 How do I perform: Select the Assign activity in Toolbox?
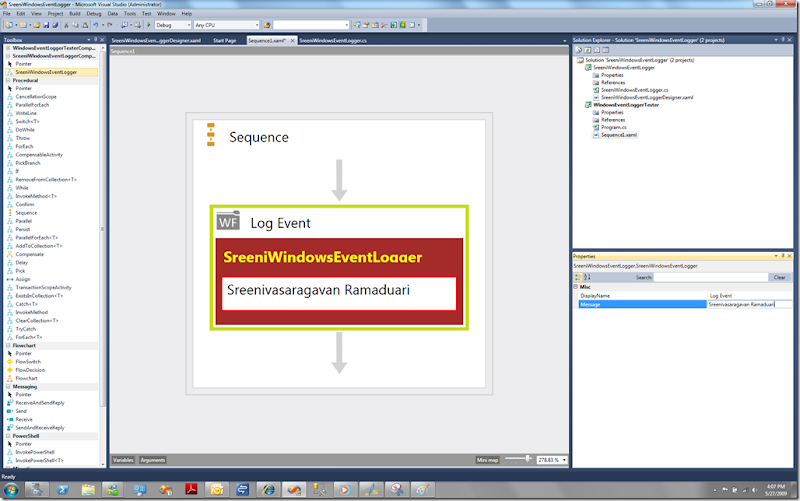(x=23, y=279)
